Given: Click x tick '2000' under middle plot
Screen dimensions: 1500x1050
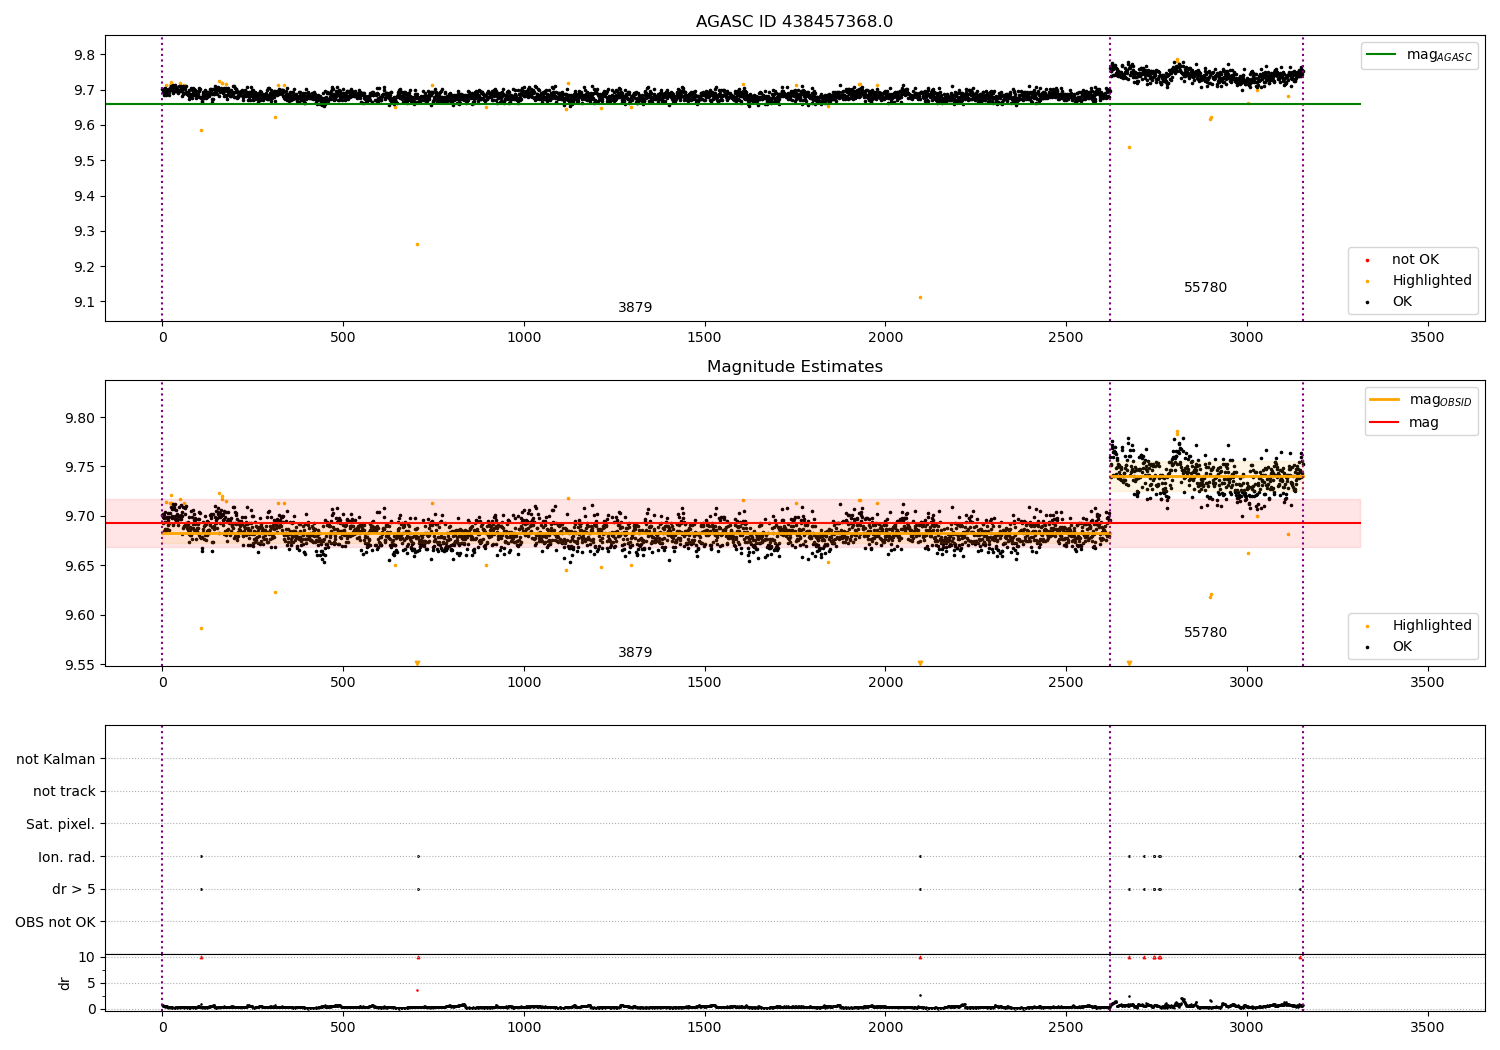Looking at the screenshot, I should click(x=885, y=683).
